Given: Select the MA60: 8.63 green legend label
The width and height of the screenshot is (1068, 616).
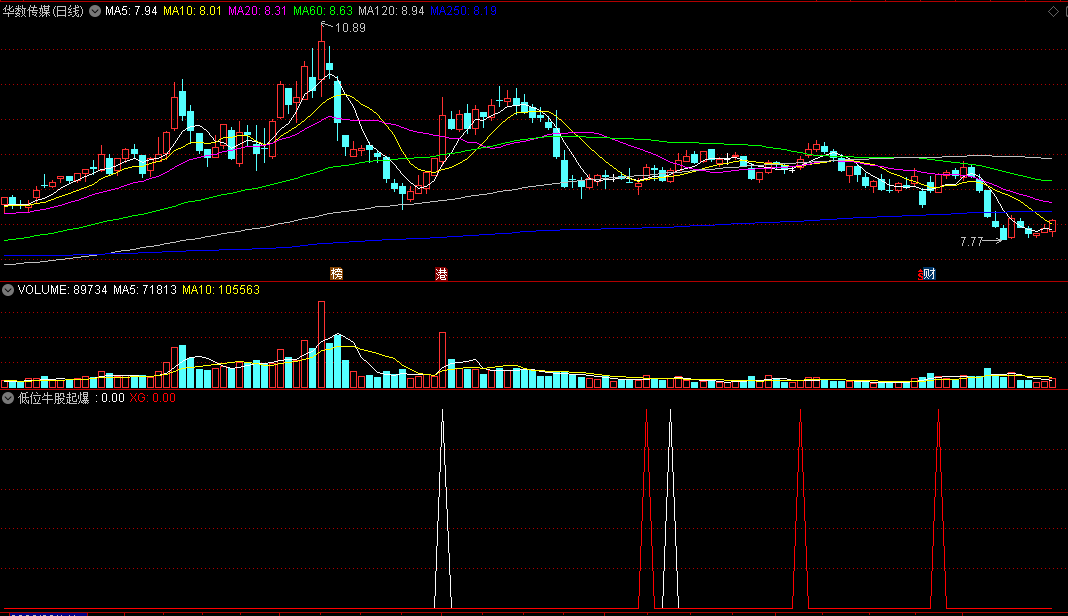Looking at the screenshot, I should click(x=322, y=11).
